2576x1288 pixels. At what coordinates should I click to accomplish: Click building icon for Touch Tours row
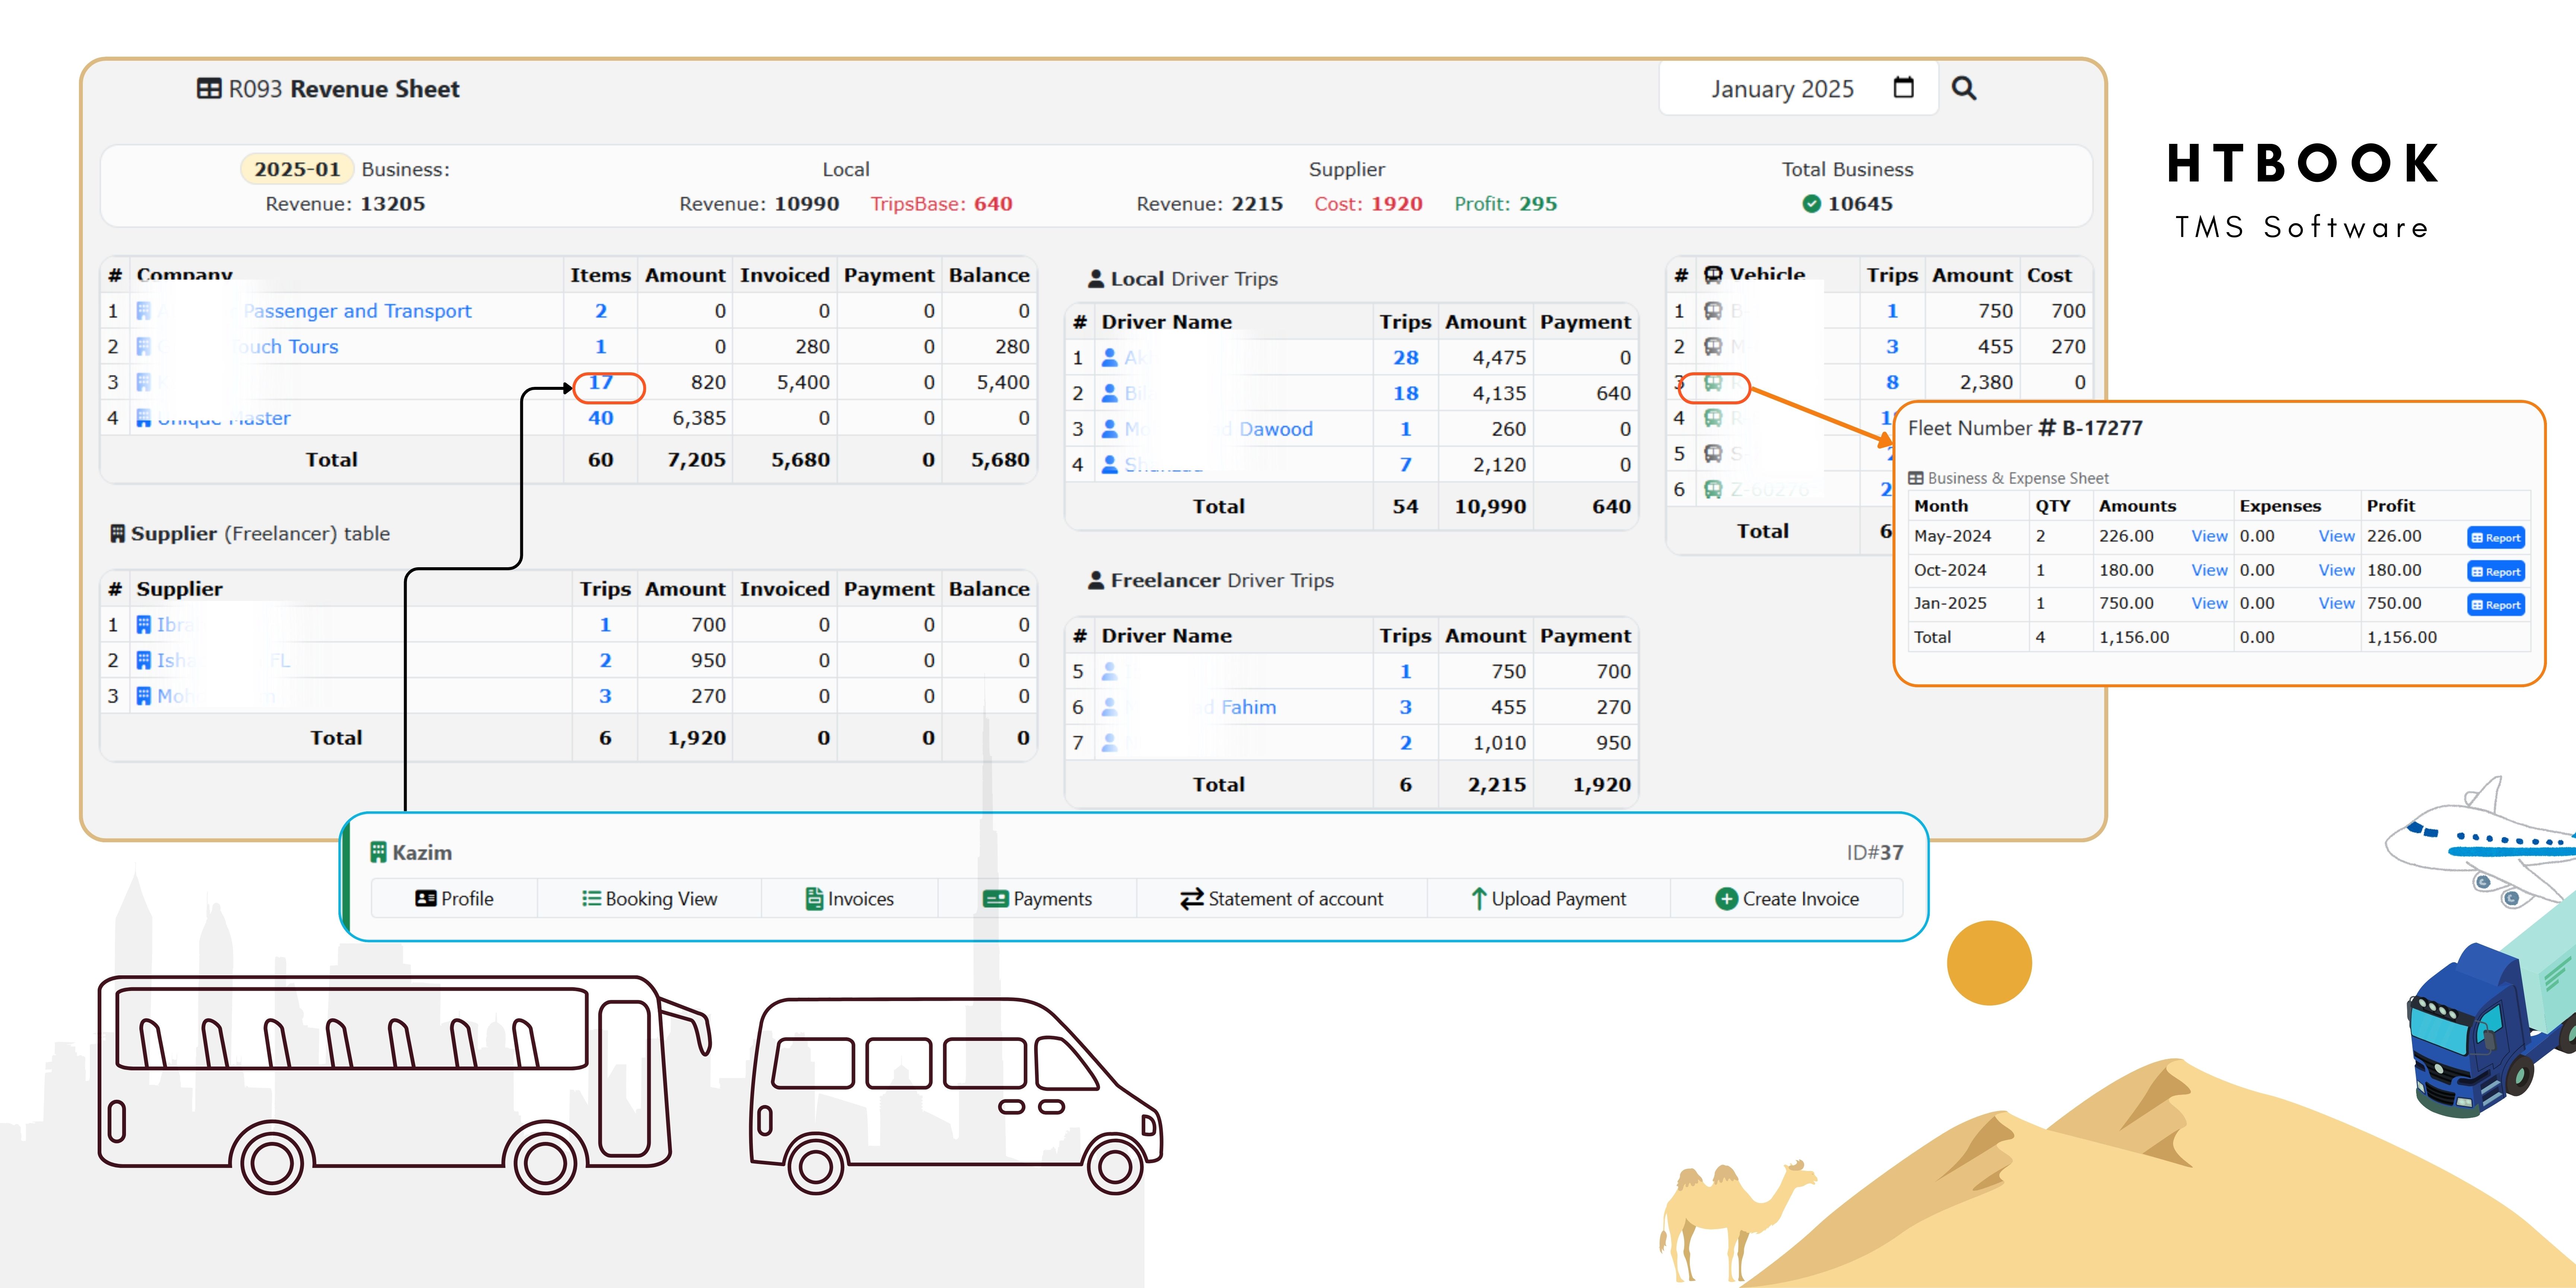pos(144,347)
